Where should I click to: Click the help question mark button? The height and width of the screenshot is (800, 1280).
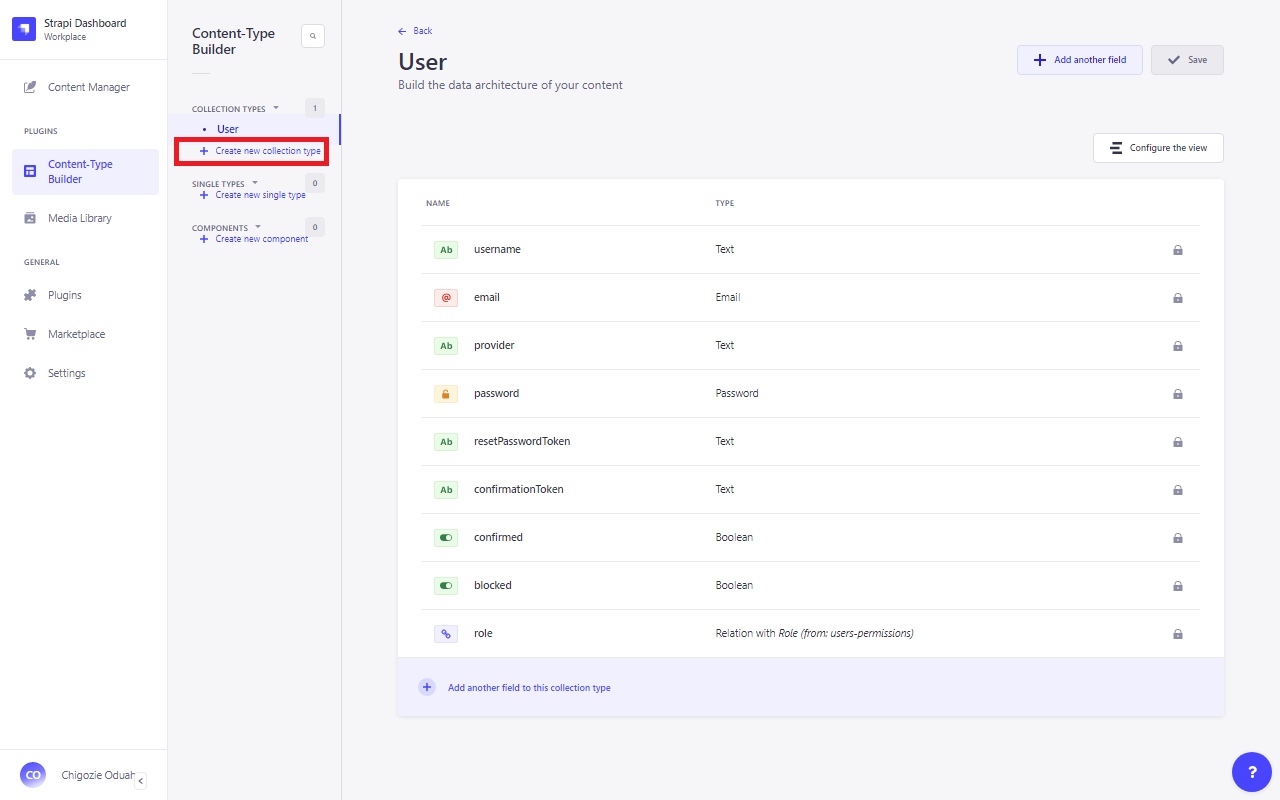tap(1252, 772)
